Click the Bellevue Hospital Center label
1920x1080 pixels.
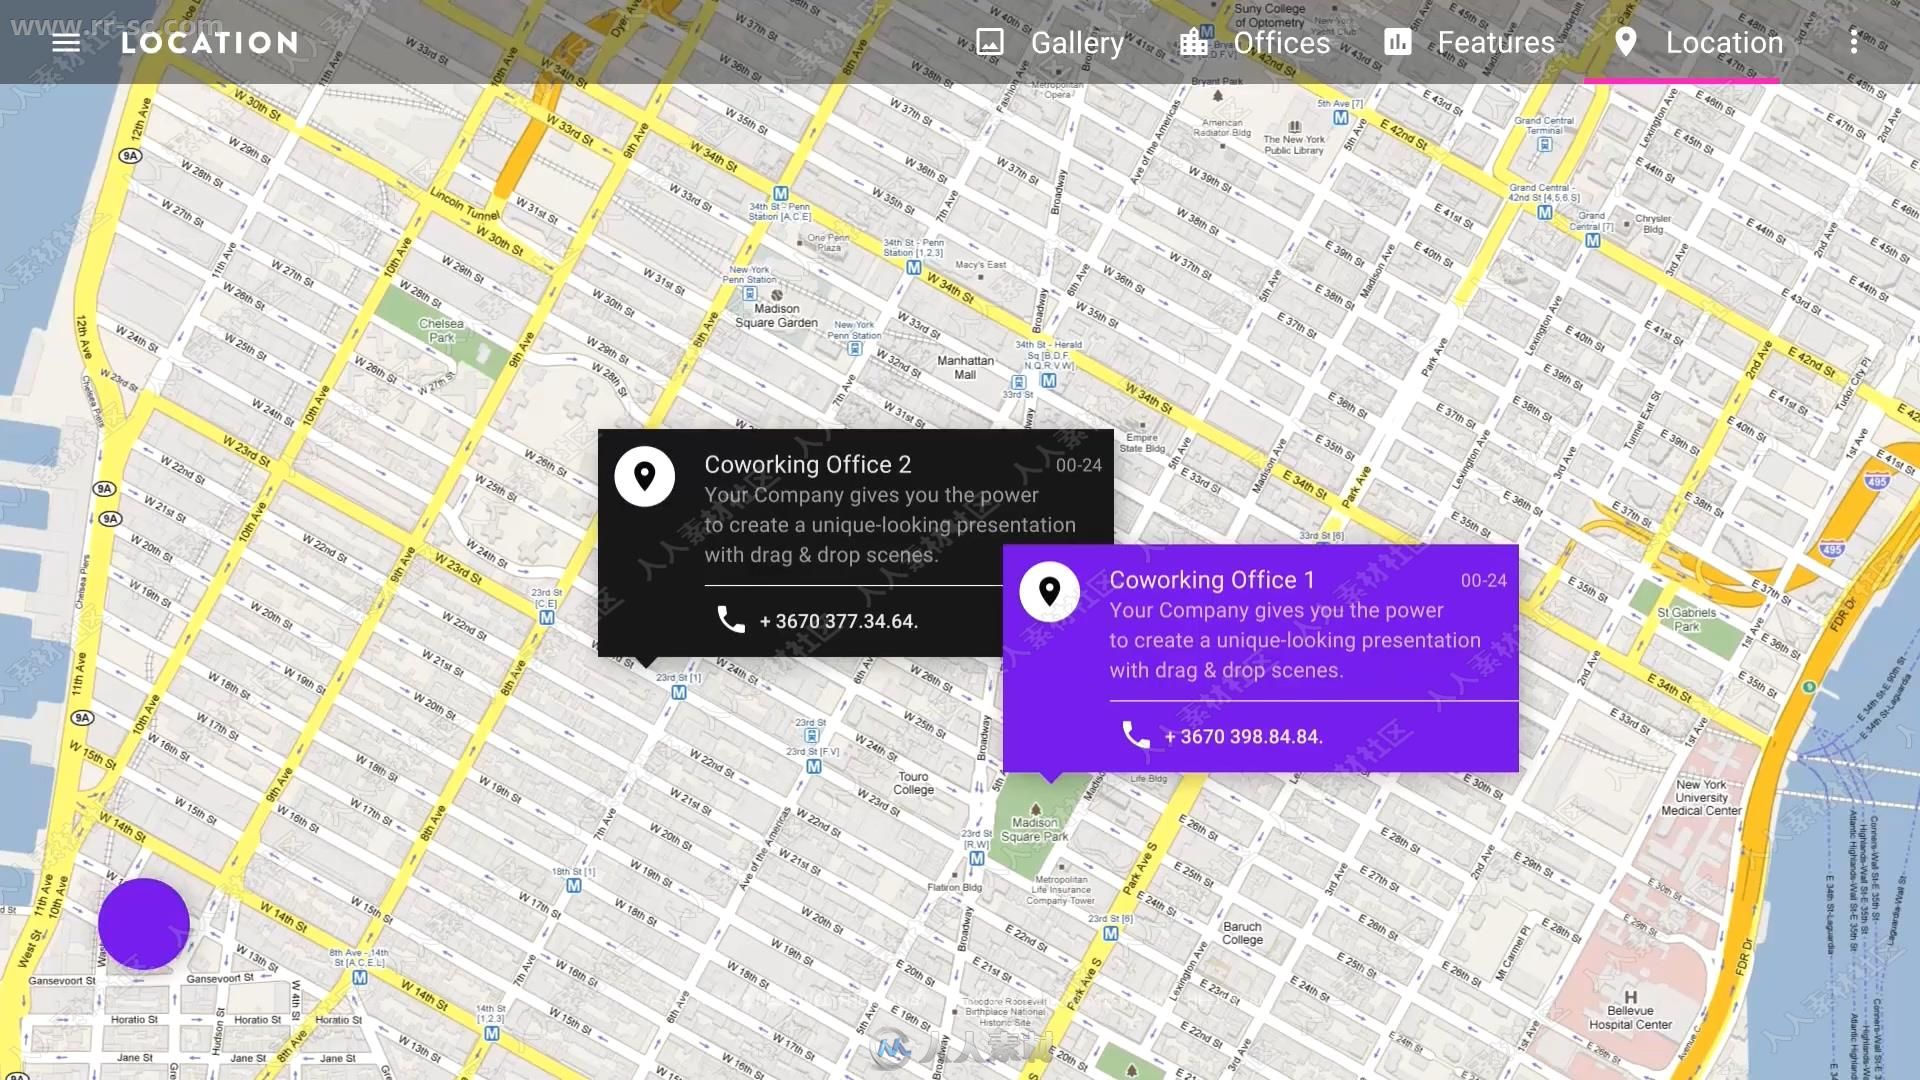(x=1631, y=1017)
